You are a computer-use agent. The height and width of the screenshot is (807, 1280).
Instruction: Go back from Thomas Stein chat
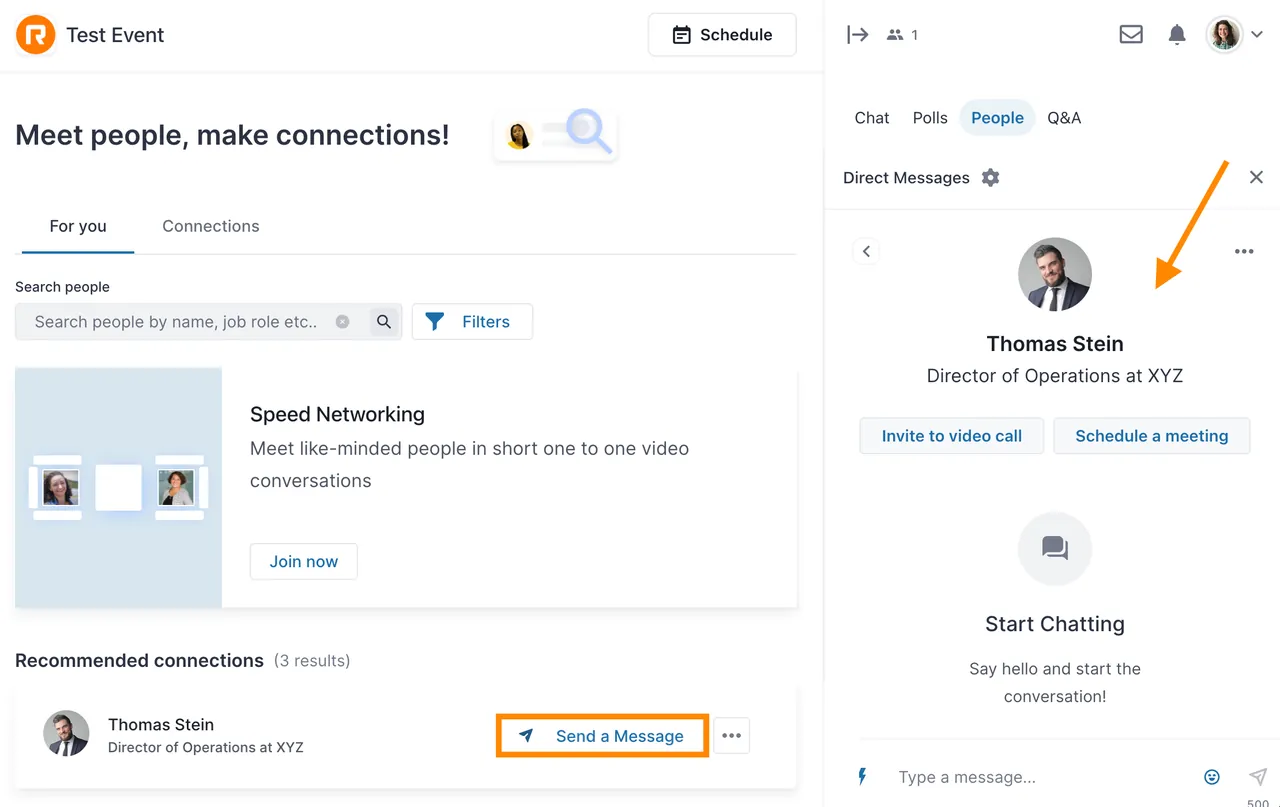coord(867,251)
